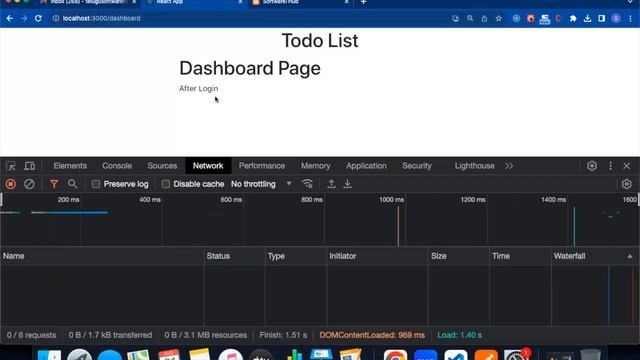Click the site info icon beside localhost

click(56, 18)
